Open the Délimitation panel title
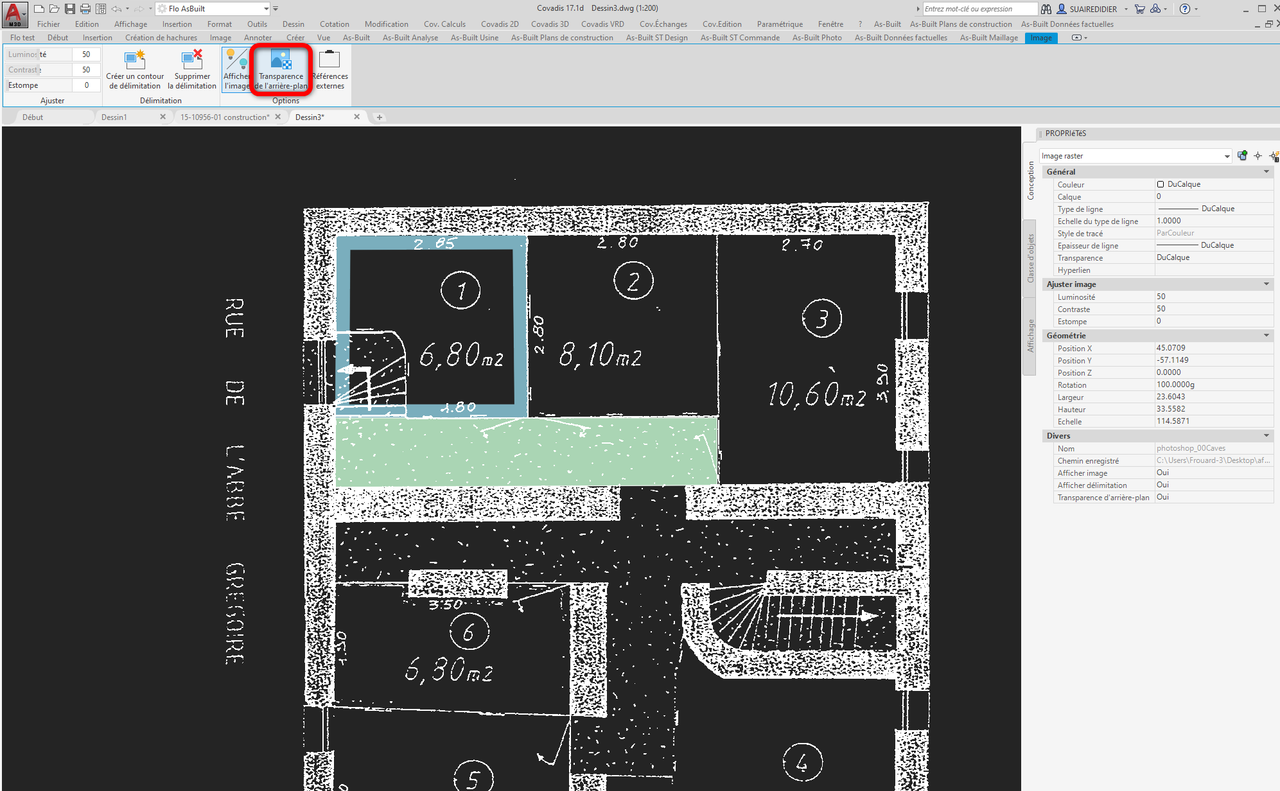Image resolution: width=1280 pixels, height=791 pixels. coord(161,101)
